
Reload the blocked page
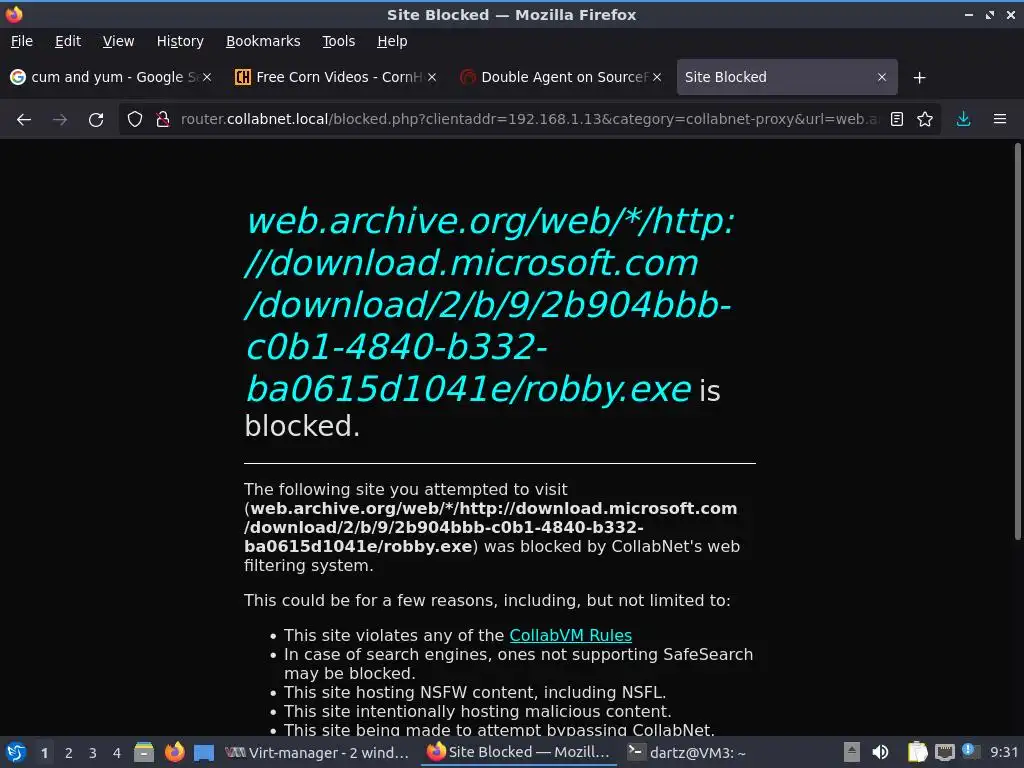(x=96, y=120)
